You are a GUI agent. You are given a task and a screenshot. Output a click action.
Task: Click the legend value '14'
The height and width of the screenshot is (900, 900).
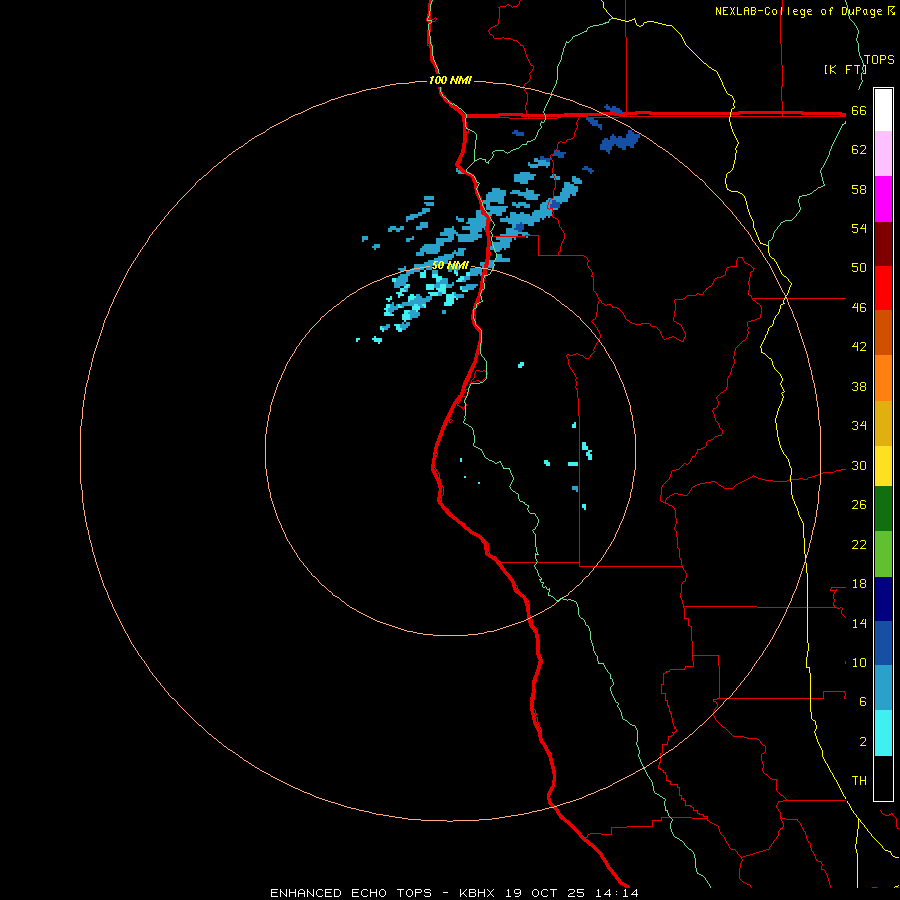(x=859, y=623)
